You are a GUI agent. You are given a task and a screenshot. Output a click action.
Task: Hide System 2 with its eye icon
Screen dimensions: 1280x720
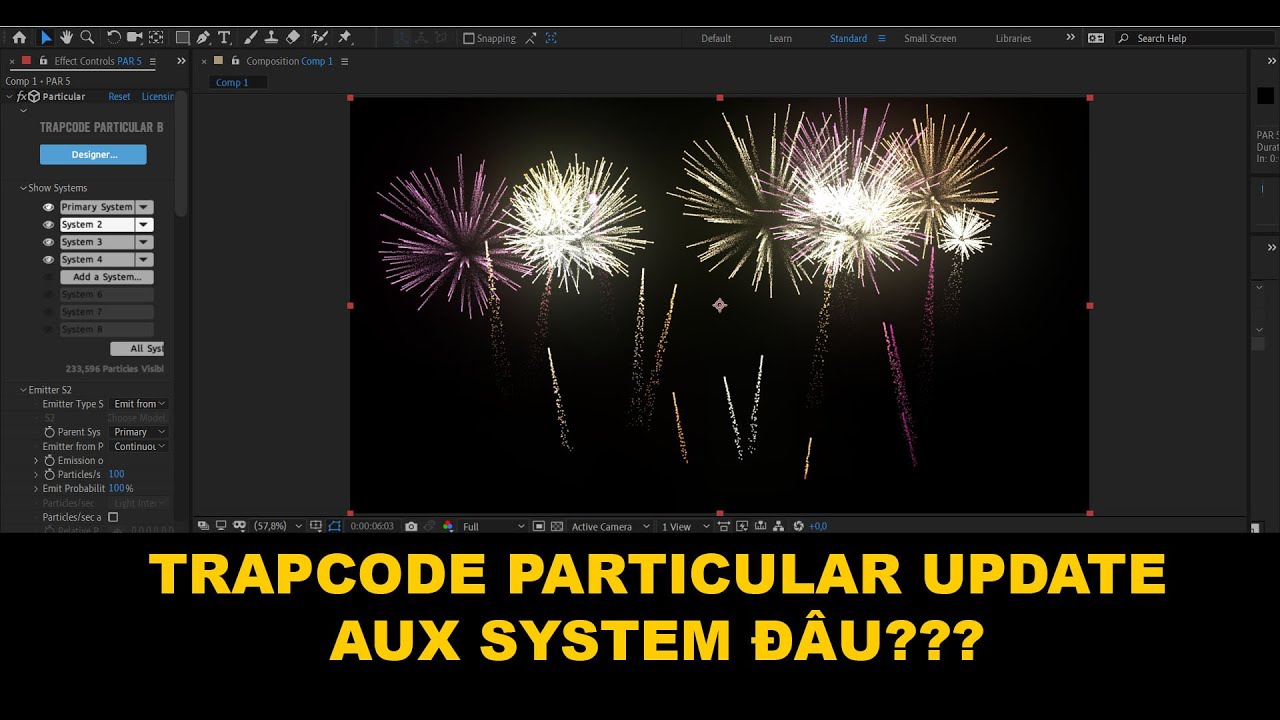tap(48, 225)
